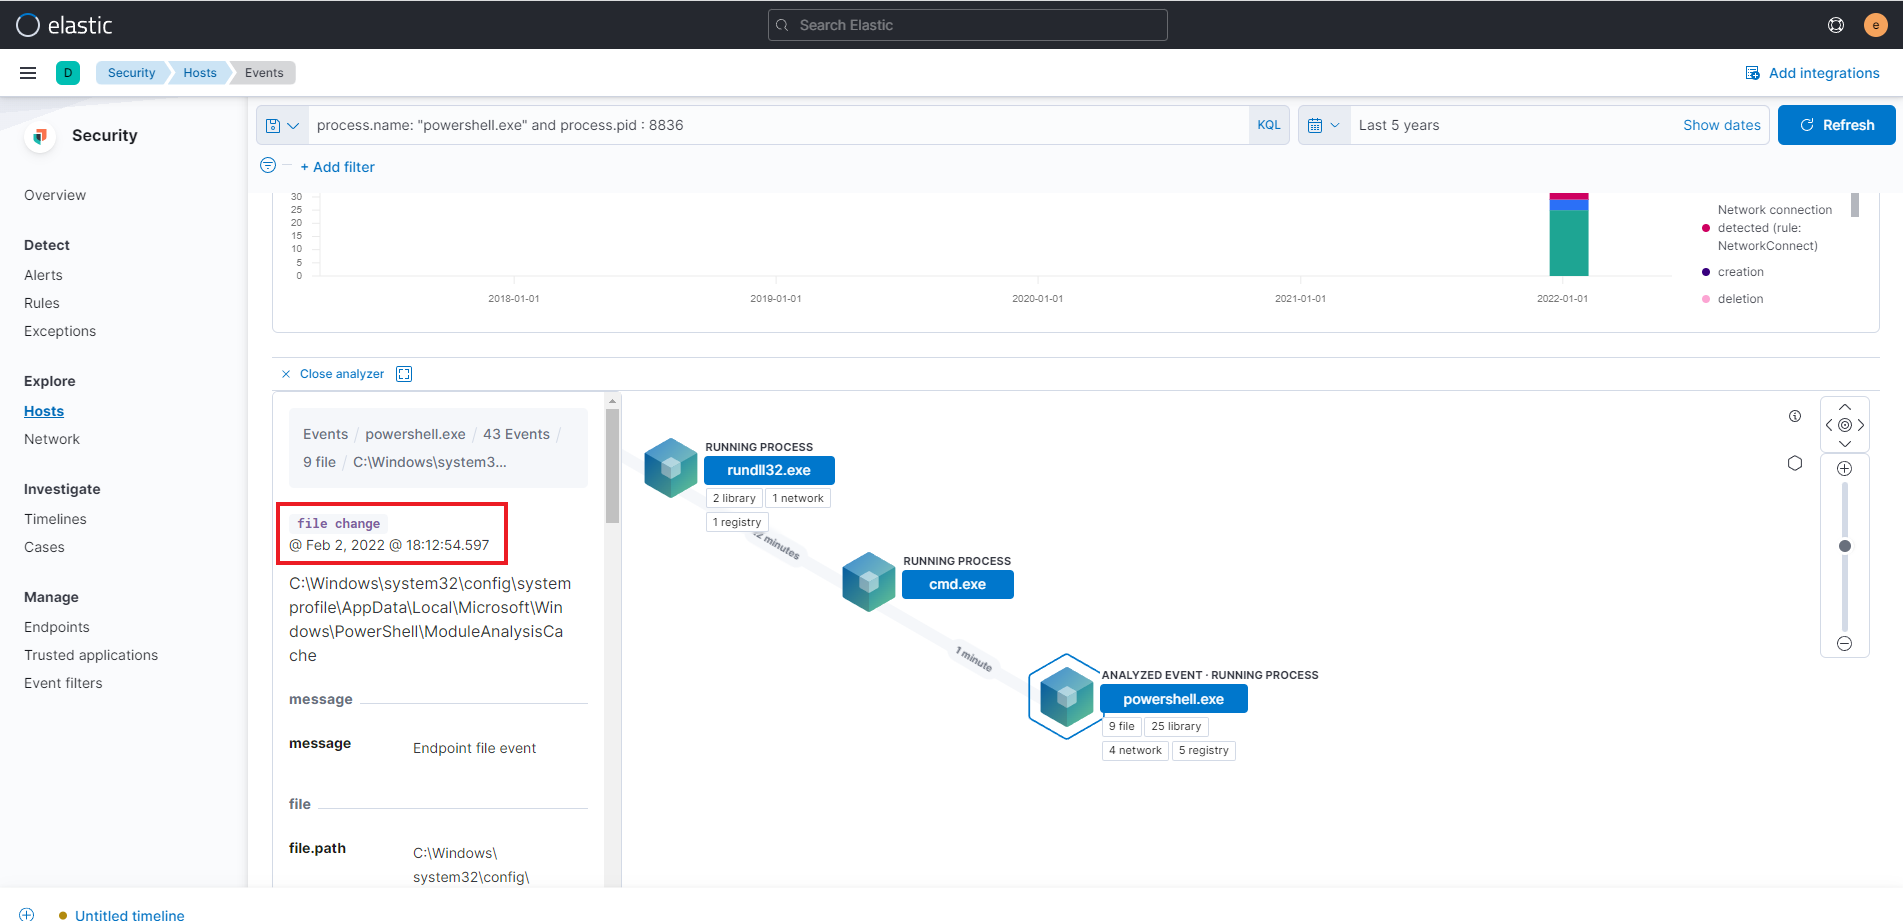The height and width of the screenshot is (921, 1903).
Task: Click the hamburger navigation menu icon
Action: [x=28, y=73]
